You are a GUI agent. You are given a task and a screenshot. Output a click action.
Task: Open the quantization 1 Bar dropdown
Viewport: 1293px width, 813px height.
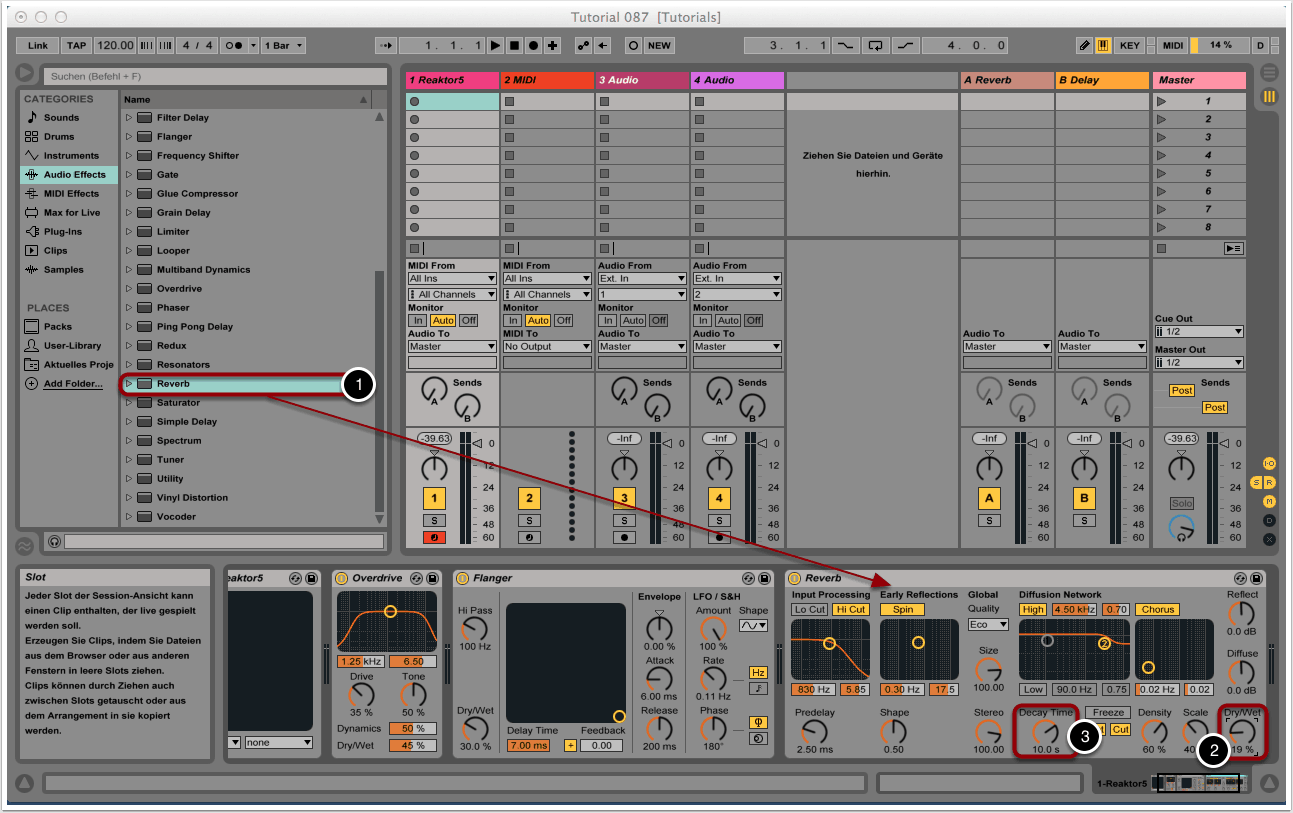[x=284, y=46]
